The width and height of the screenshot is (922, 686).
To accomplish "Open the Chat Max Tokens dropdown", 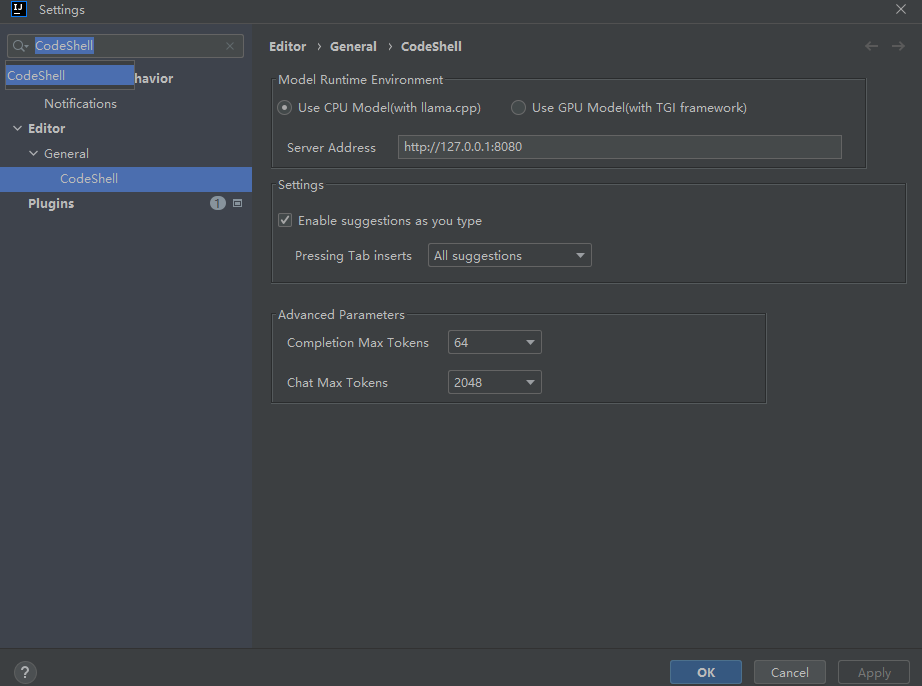I will 495,382.
